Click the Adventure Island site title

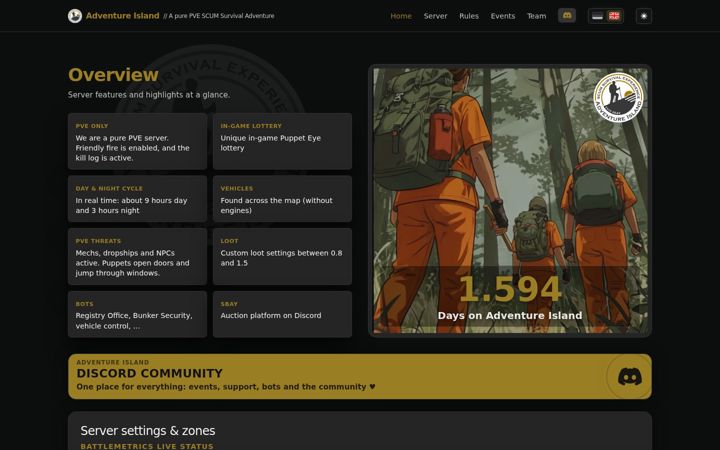(123, 16)
